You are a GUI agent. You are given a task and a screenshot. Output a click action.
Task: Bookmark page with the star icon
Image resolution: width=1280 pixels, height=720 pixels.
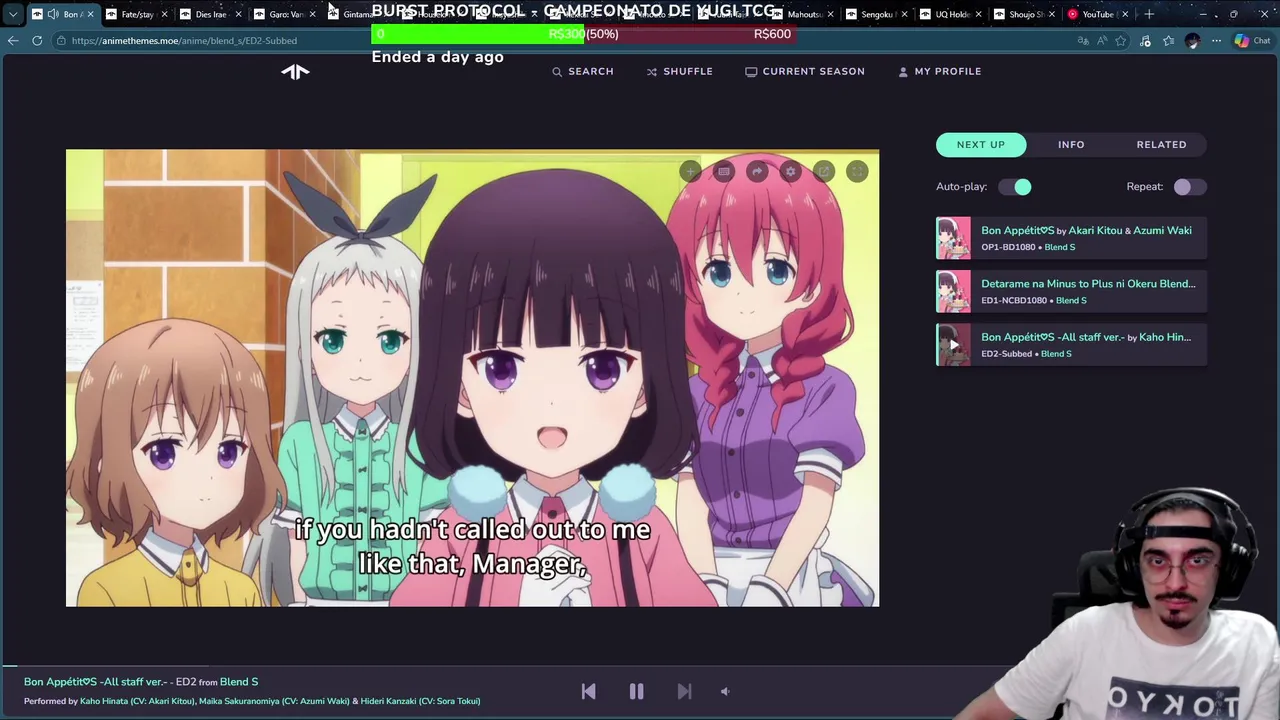tap(1121, 41)
